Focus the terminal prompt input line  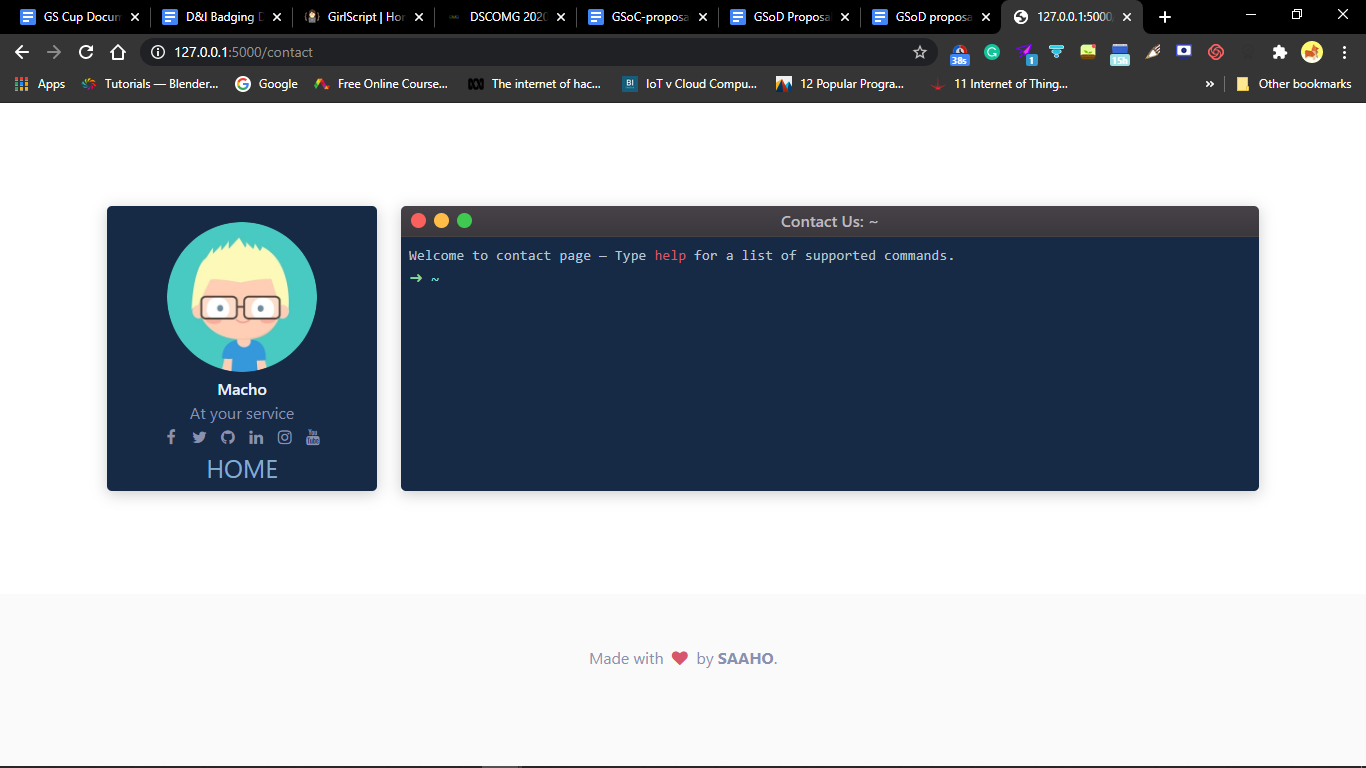click(x=829, y=278)
